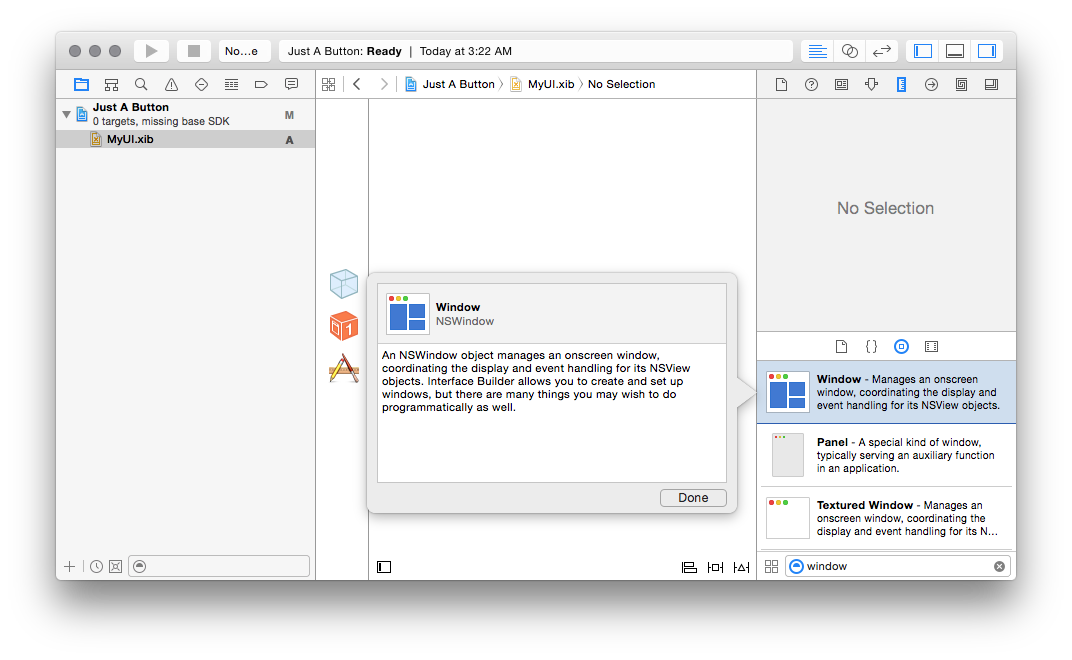Show the Attributes inspector

872,84
